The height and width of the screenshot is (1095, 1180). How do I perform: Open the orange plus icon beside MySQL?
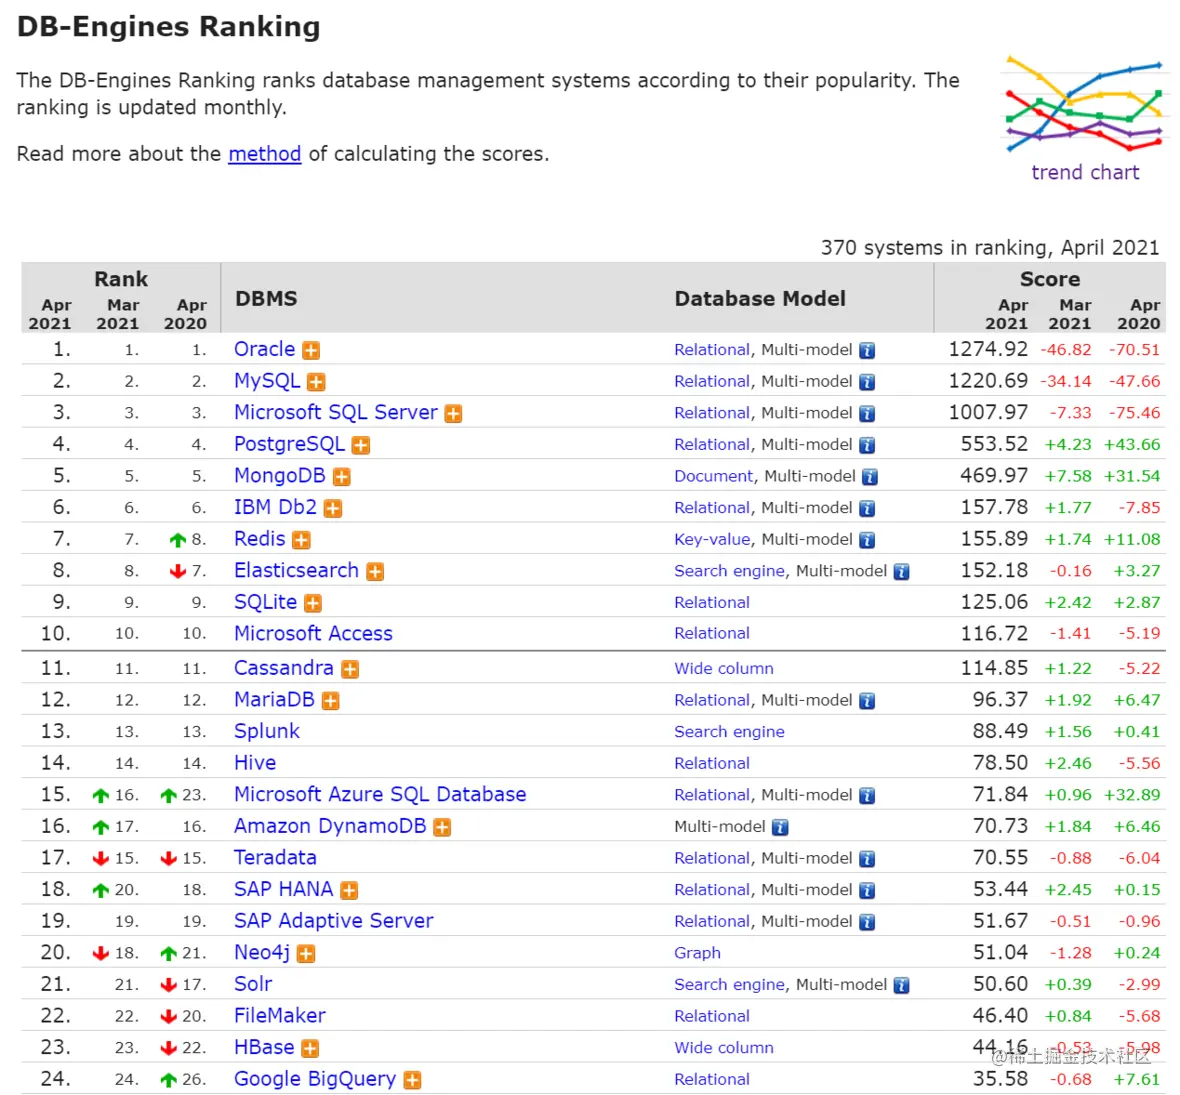point(316,382)
